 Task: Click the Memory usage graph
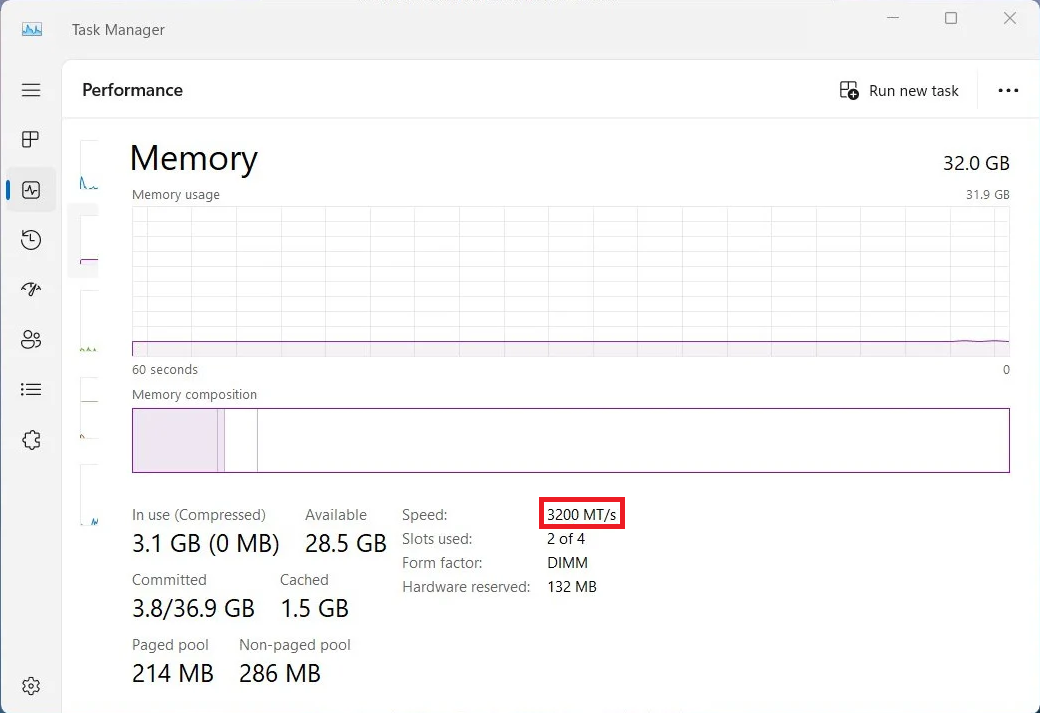(x=570, y=281)
